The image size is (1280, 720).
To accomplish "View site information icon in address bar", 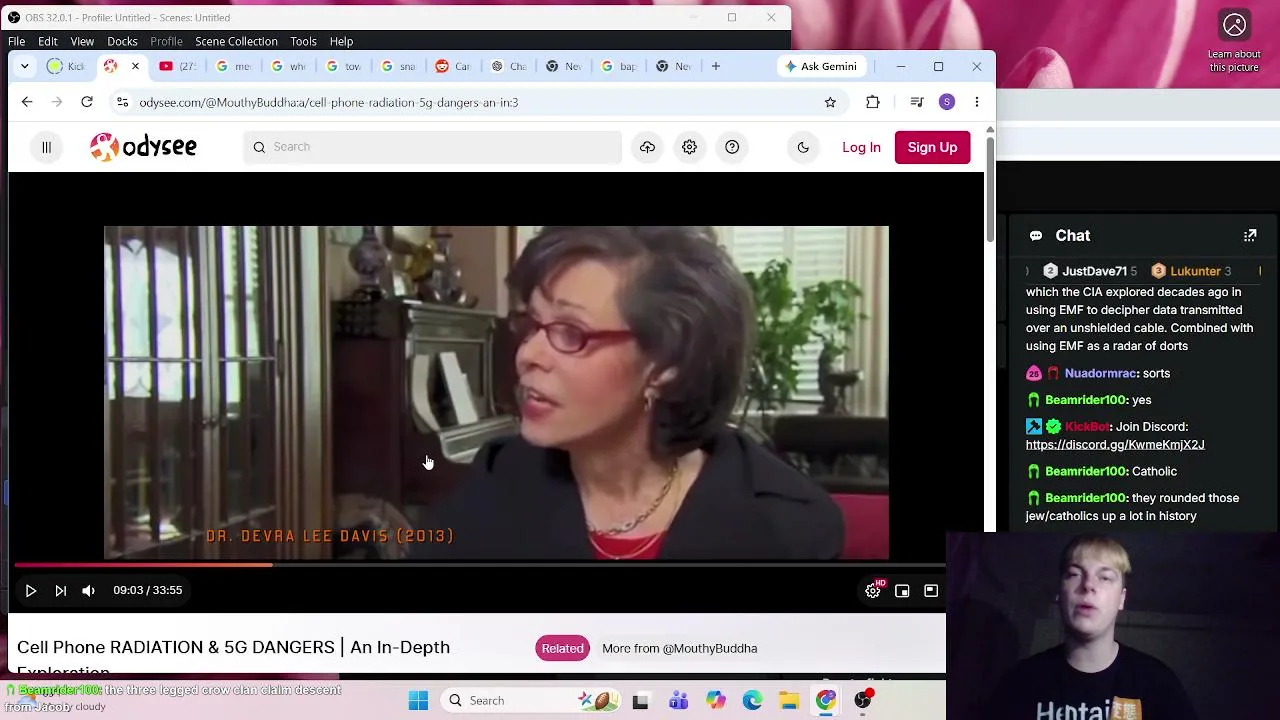I will (x=121, y=102).
